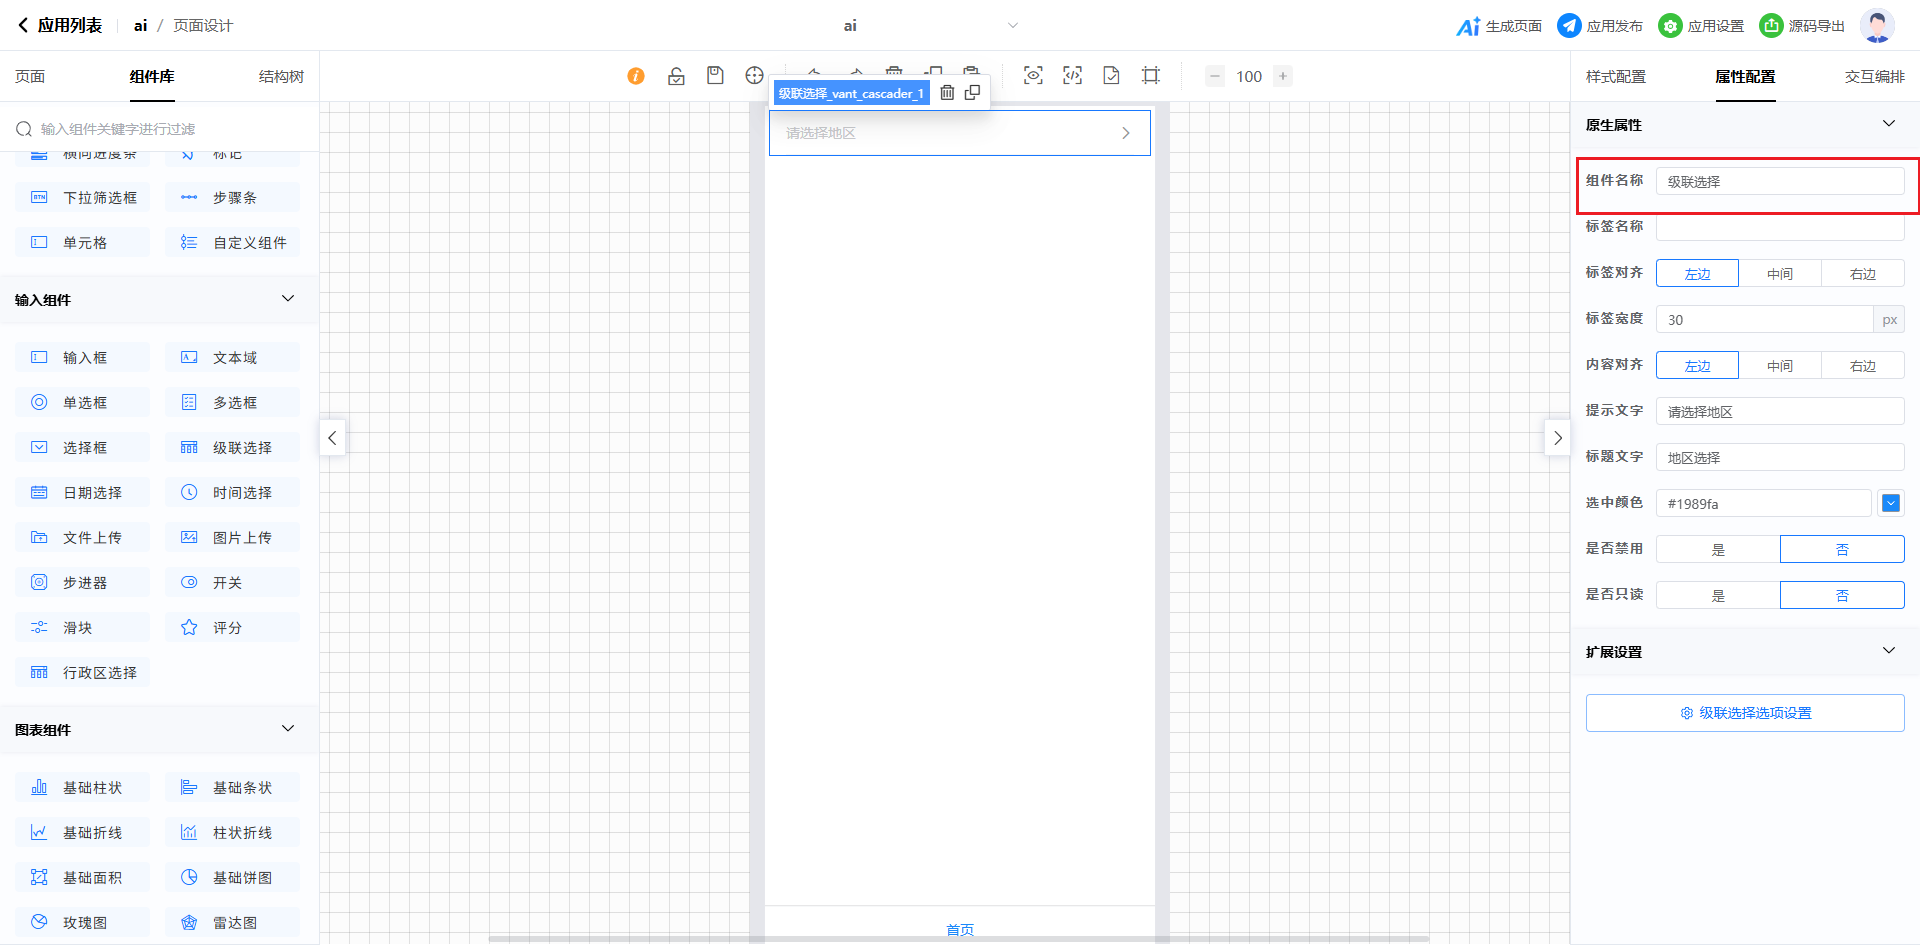
Task: Set 标签对齐 to 中间
Action: [1779, 273]
